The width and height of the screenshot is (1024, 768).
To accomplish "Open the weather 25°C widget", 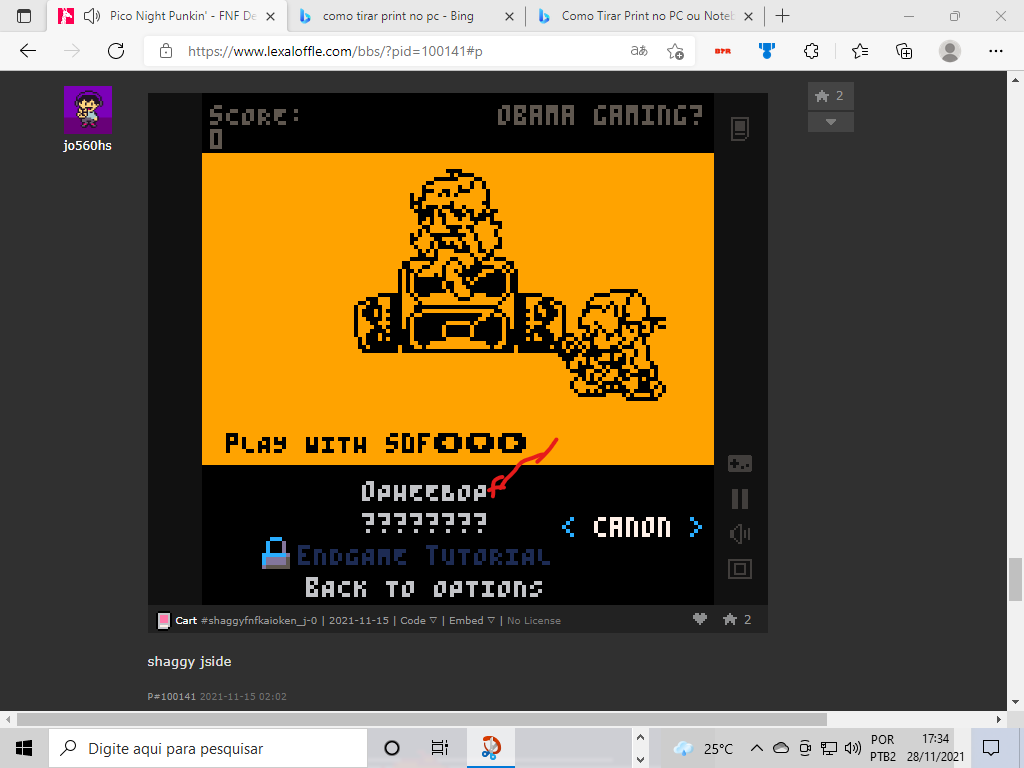I will (703, 748).
